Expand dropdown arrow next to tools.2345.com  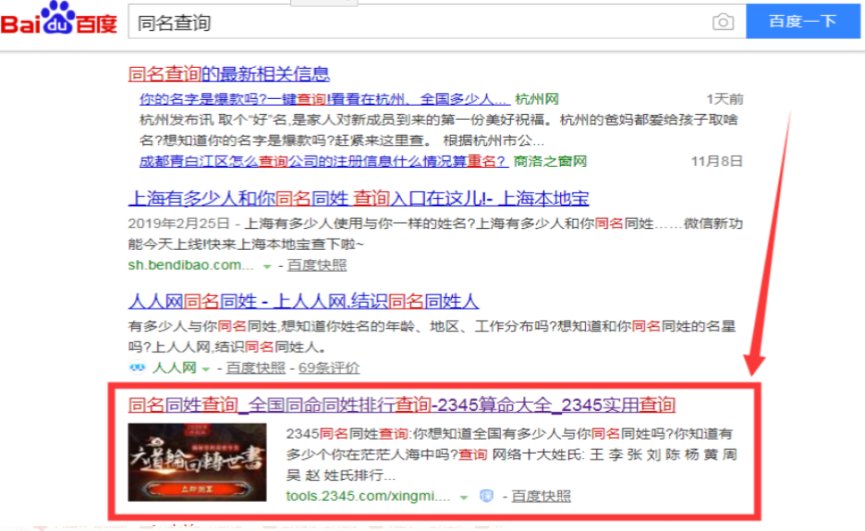click(464, 497)
